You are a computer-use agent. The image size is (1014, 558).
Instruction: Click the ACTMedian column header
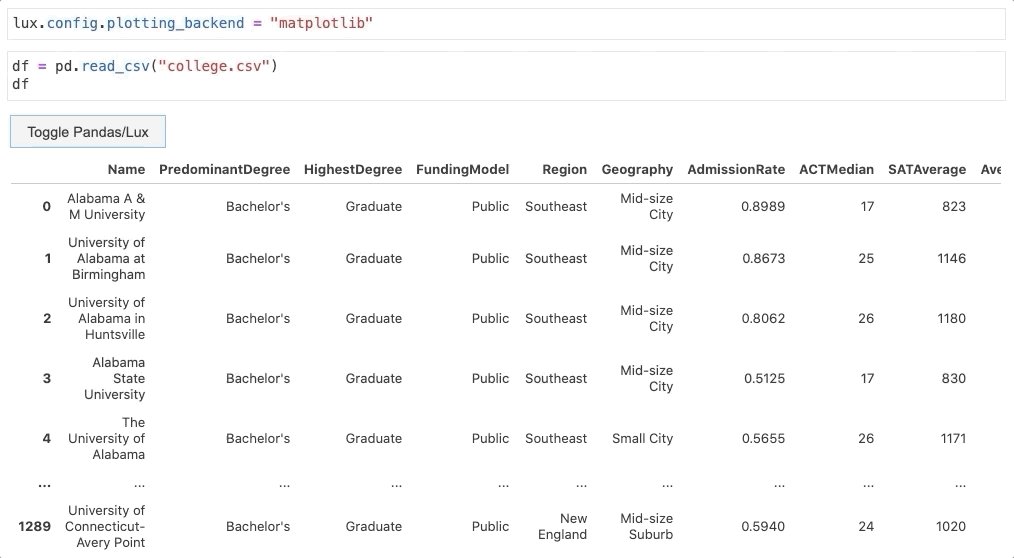click(836, 169)
